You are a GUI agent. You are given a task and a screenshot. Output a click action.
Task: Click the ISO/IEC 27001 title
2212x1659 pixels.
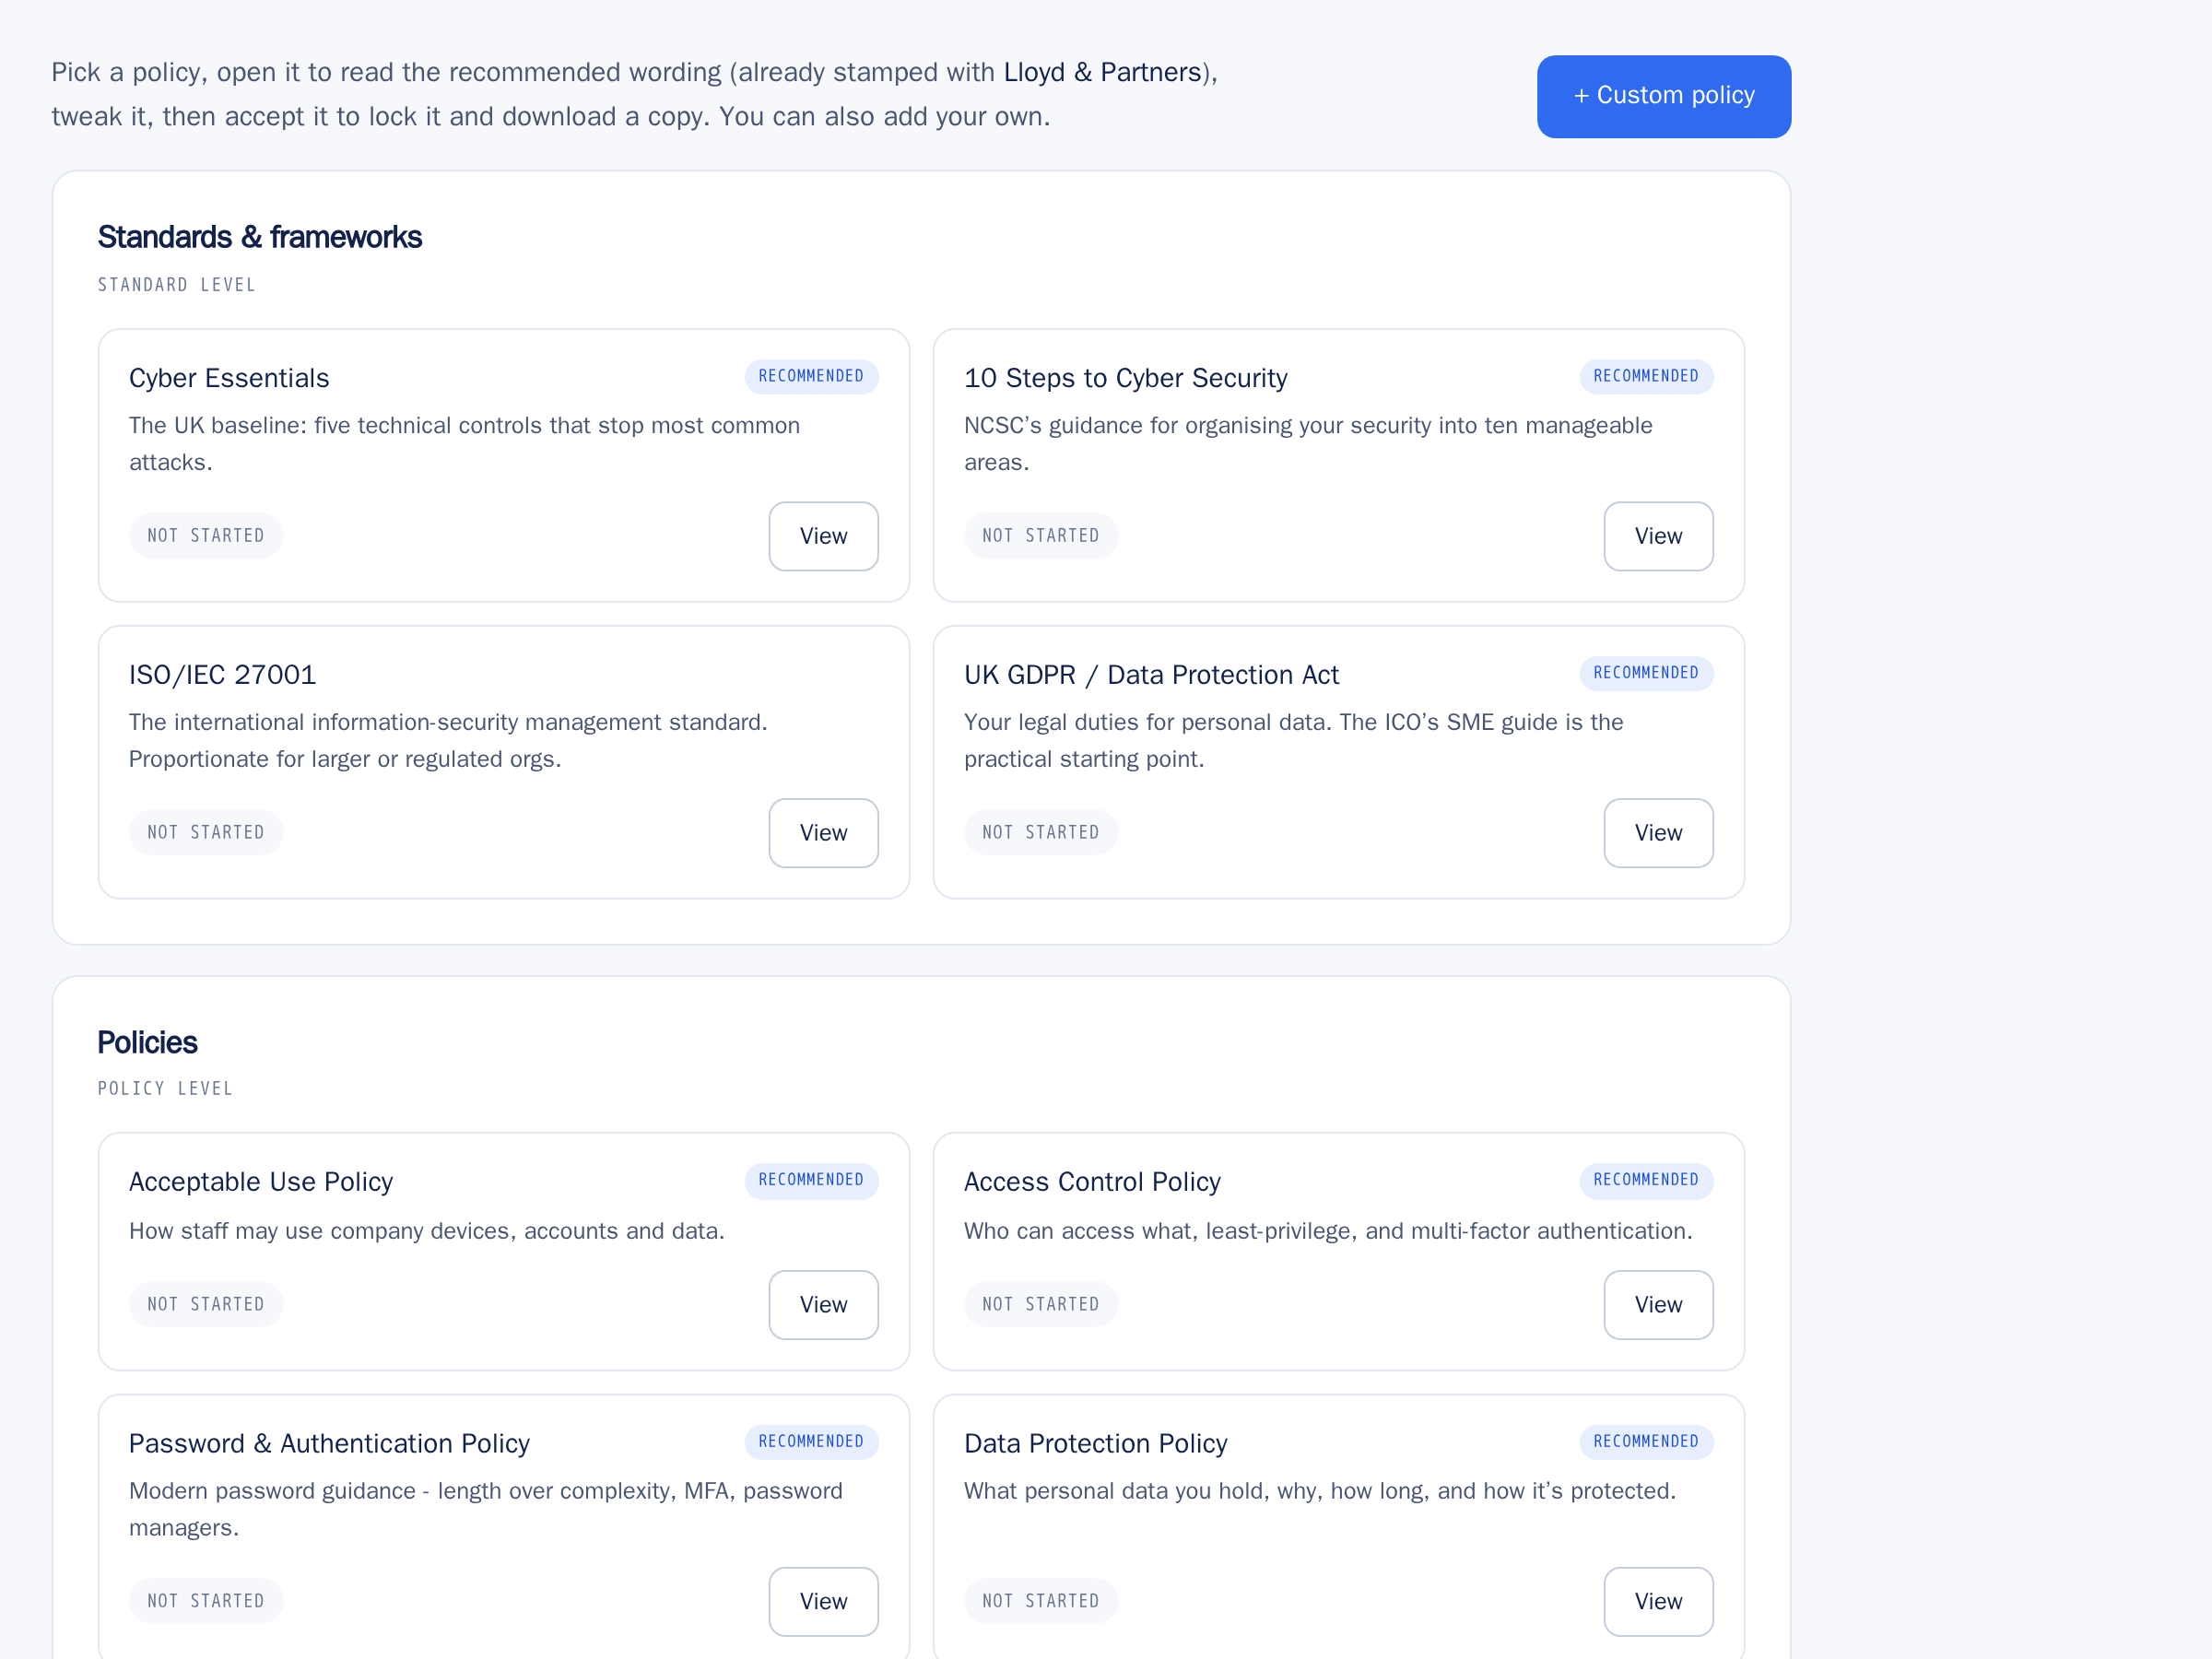click(222, 675)
